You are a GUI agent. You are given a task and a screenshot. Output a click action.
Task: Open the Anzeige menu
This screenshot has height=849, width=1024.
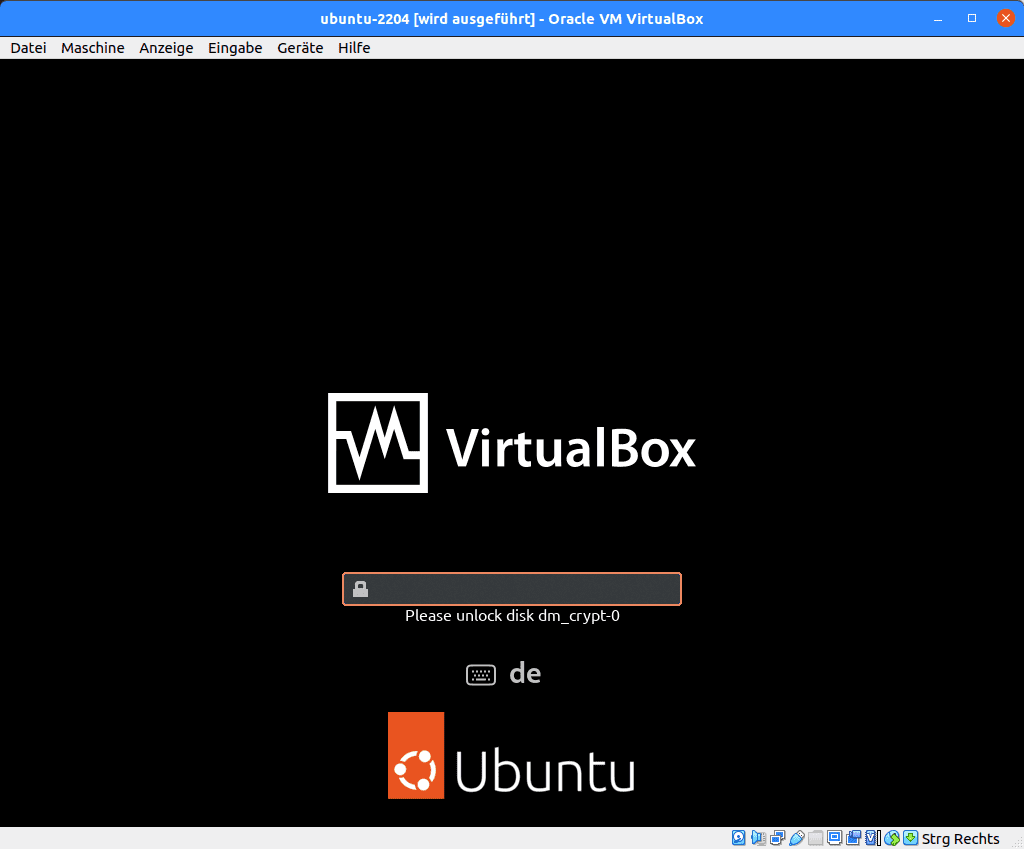166,48
